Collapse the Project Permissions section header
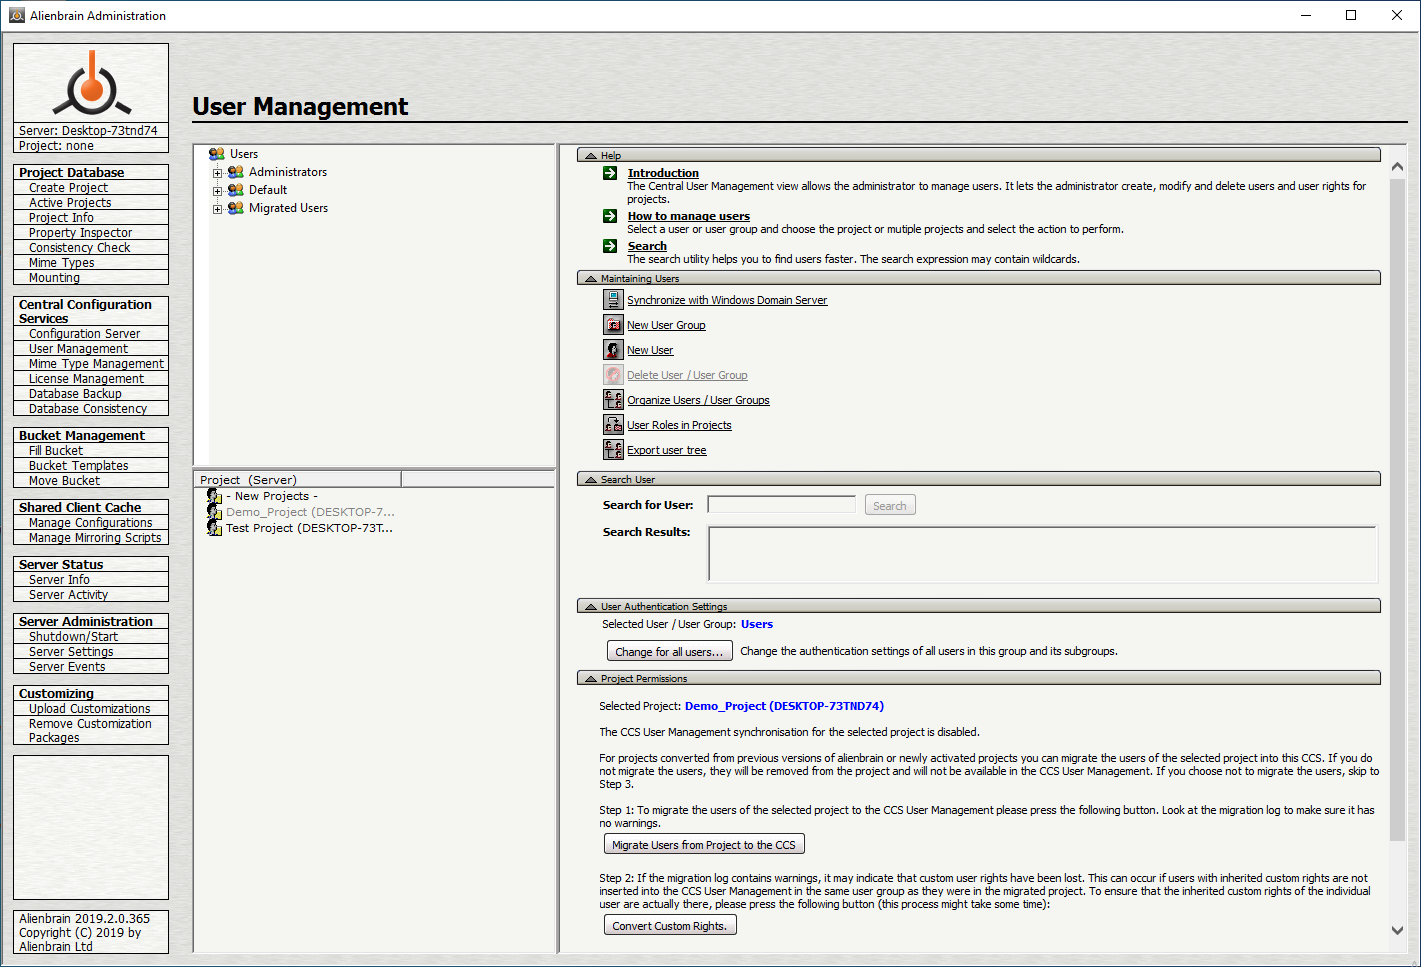The width and height of the screenshot is (1421, 967). (591, 679)
